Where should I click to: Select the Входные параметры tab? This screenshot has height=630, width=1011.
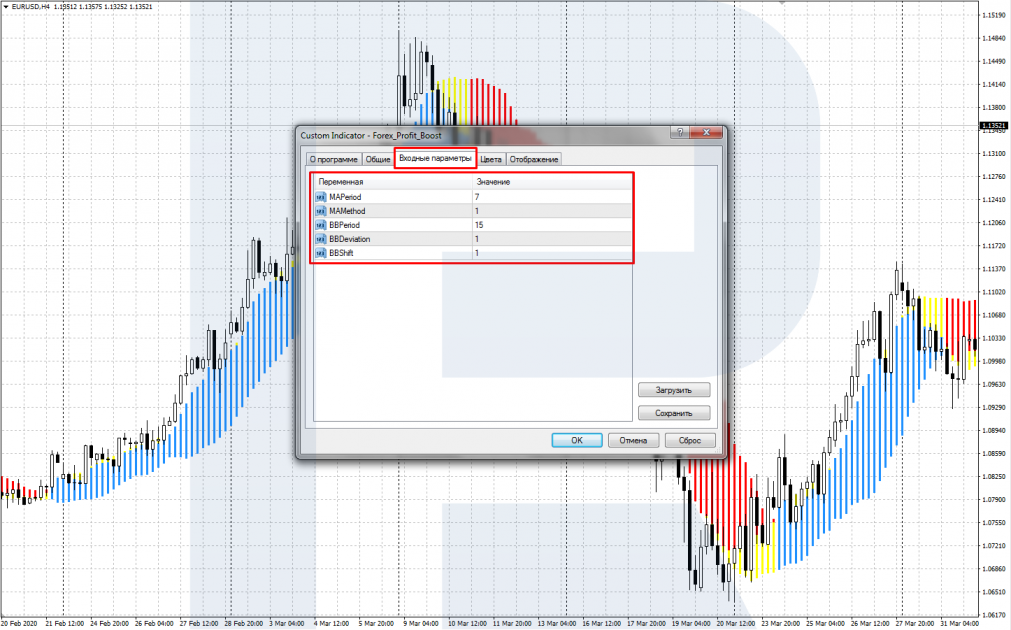click(x=434, y=158)
